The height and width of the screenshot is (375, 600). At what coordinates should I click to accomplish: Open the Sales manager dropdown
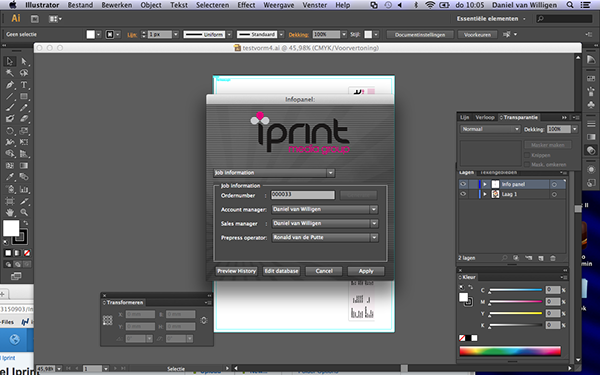click(x=325, y=223)
